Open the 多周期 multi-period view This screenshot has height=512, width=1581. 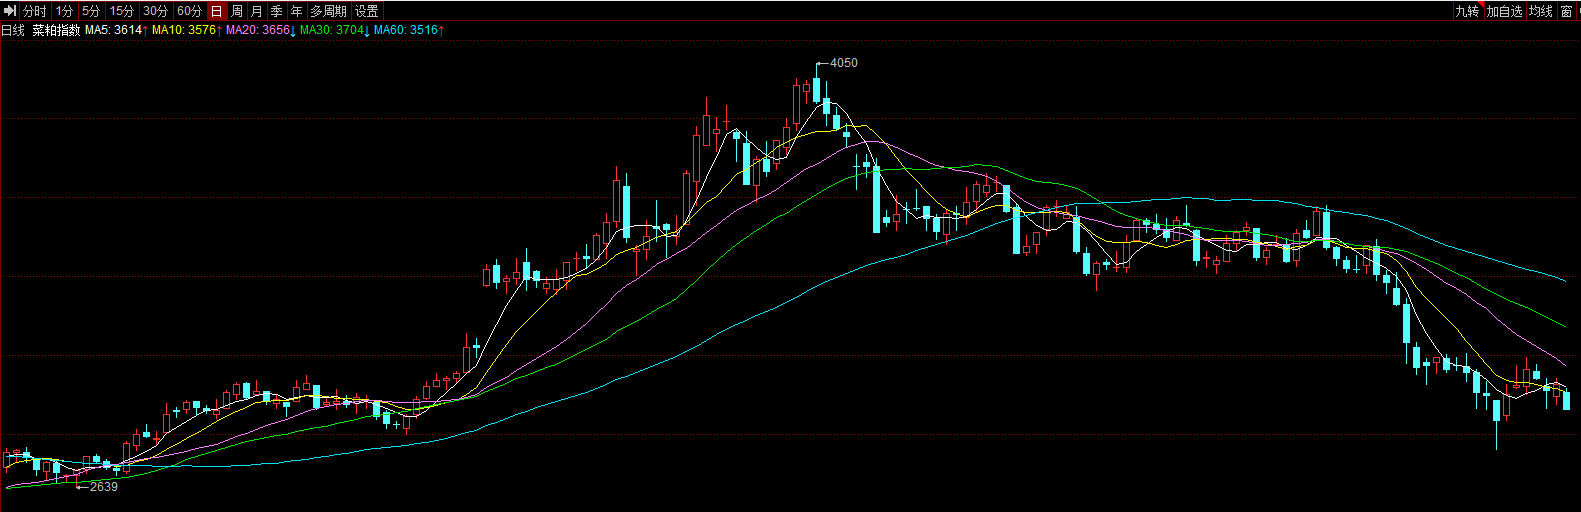pos(329,11)
